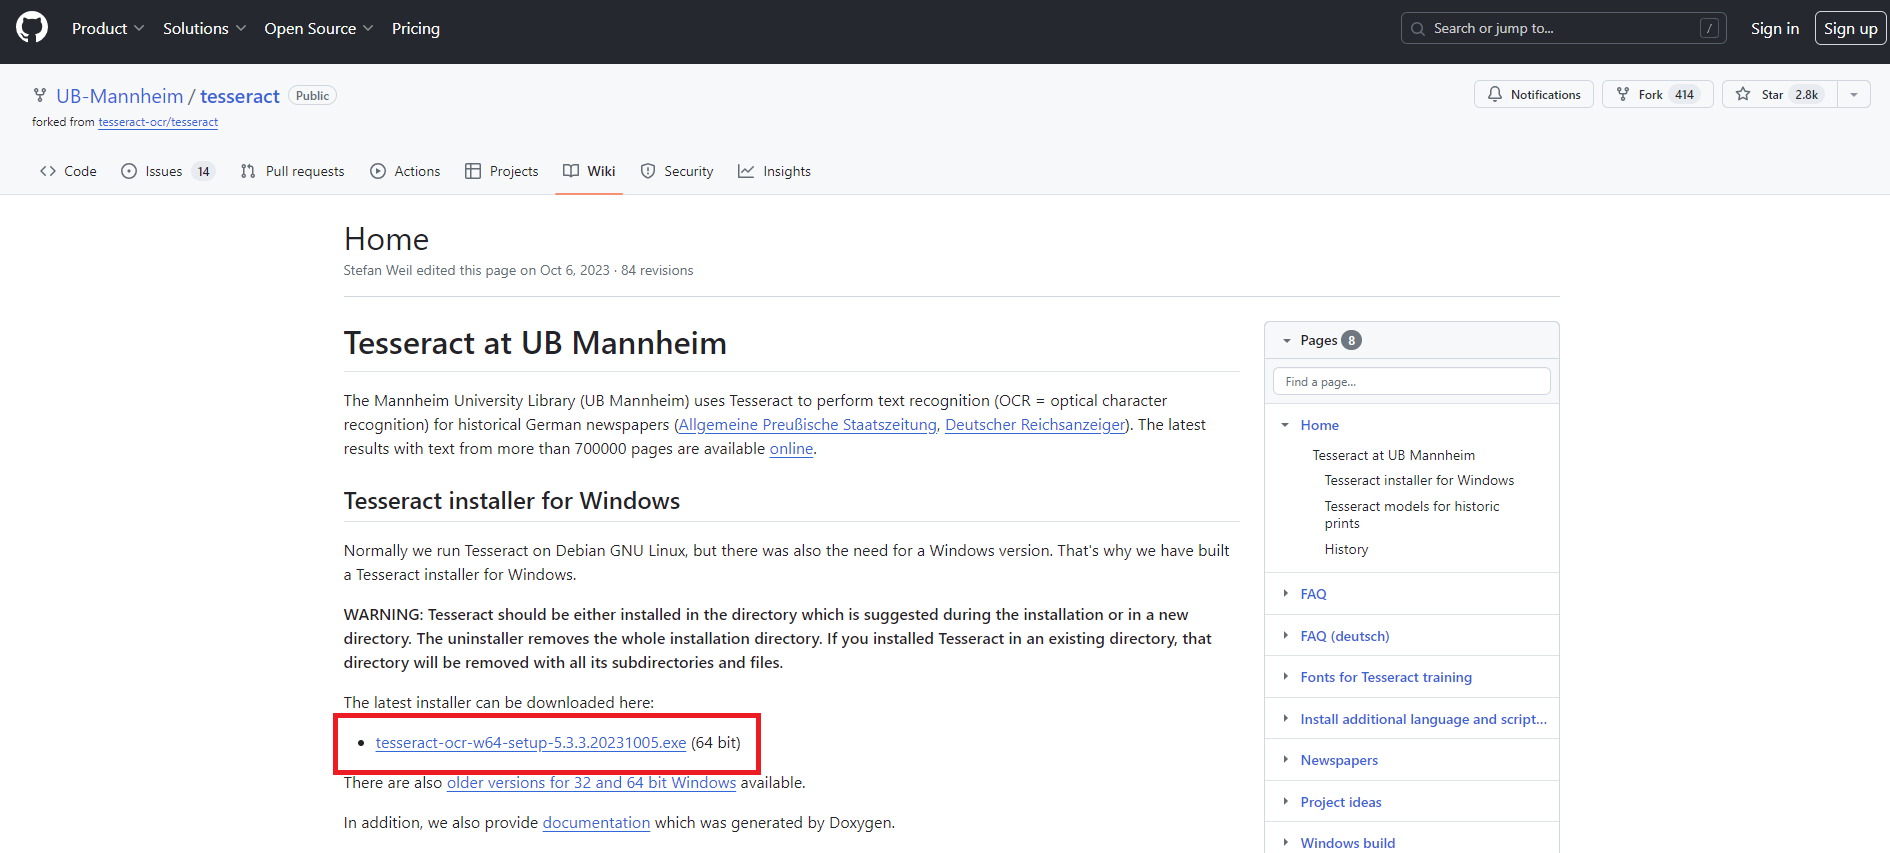This screenshot has width=1890, height=853.
Task: Click the Issues count badge 14
Action: pos(203,171)
